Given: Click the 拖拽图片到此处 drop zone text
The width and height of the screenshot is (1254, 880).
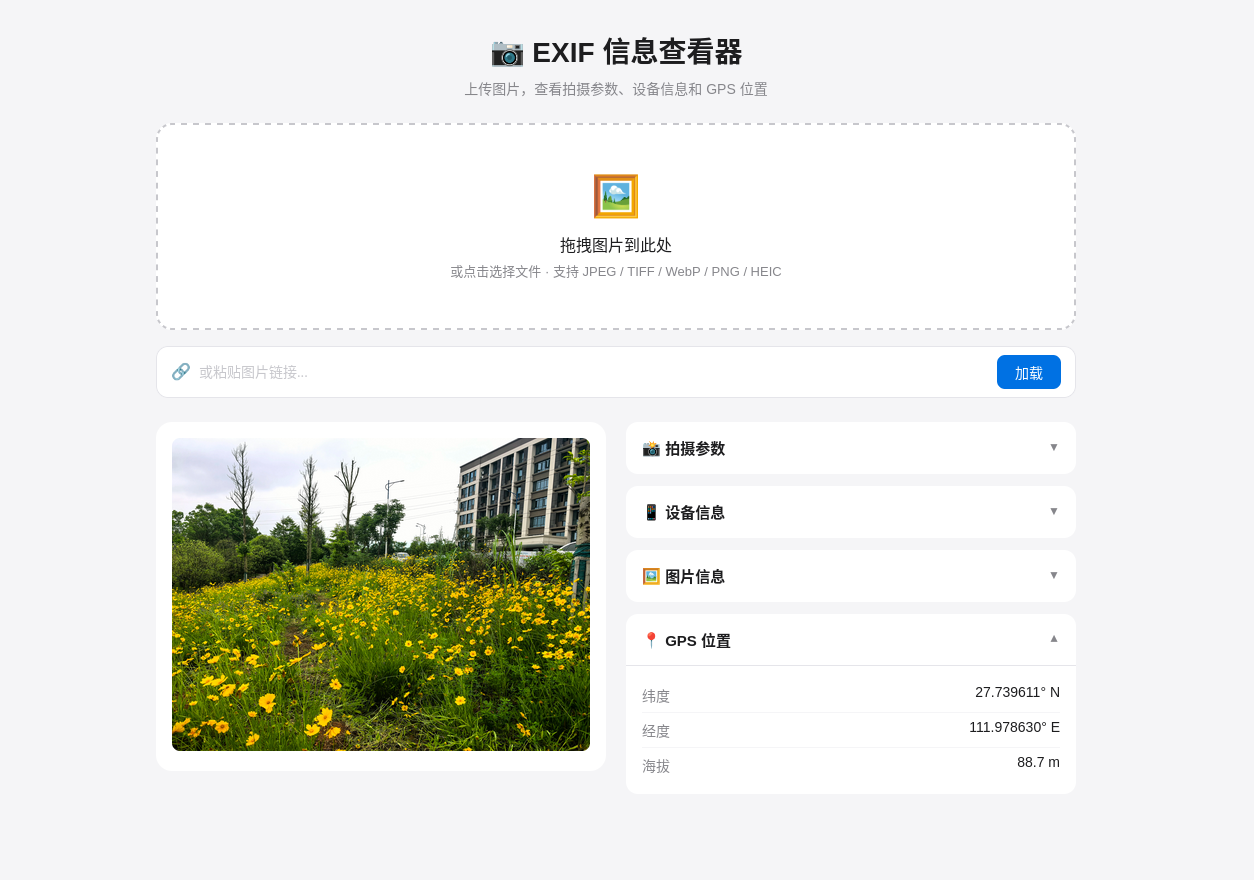Looking at the screenshot, I should click(x=616, y=245).
